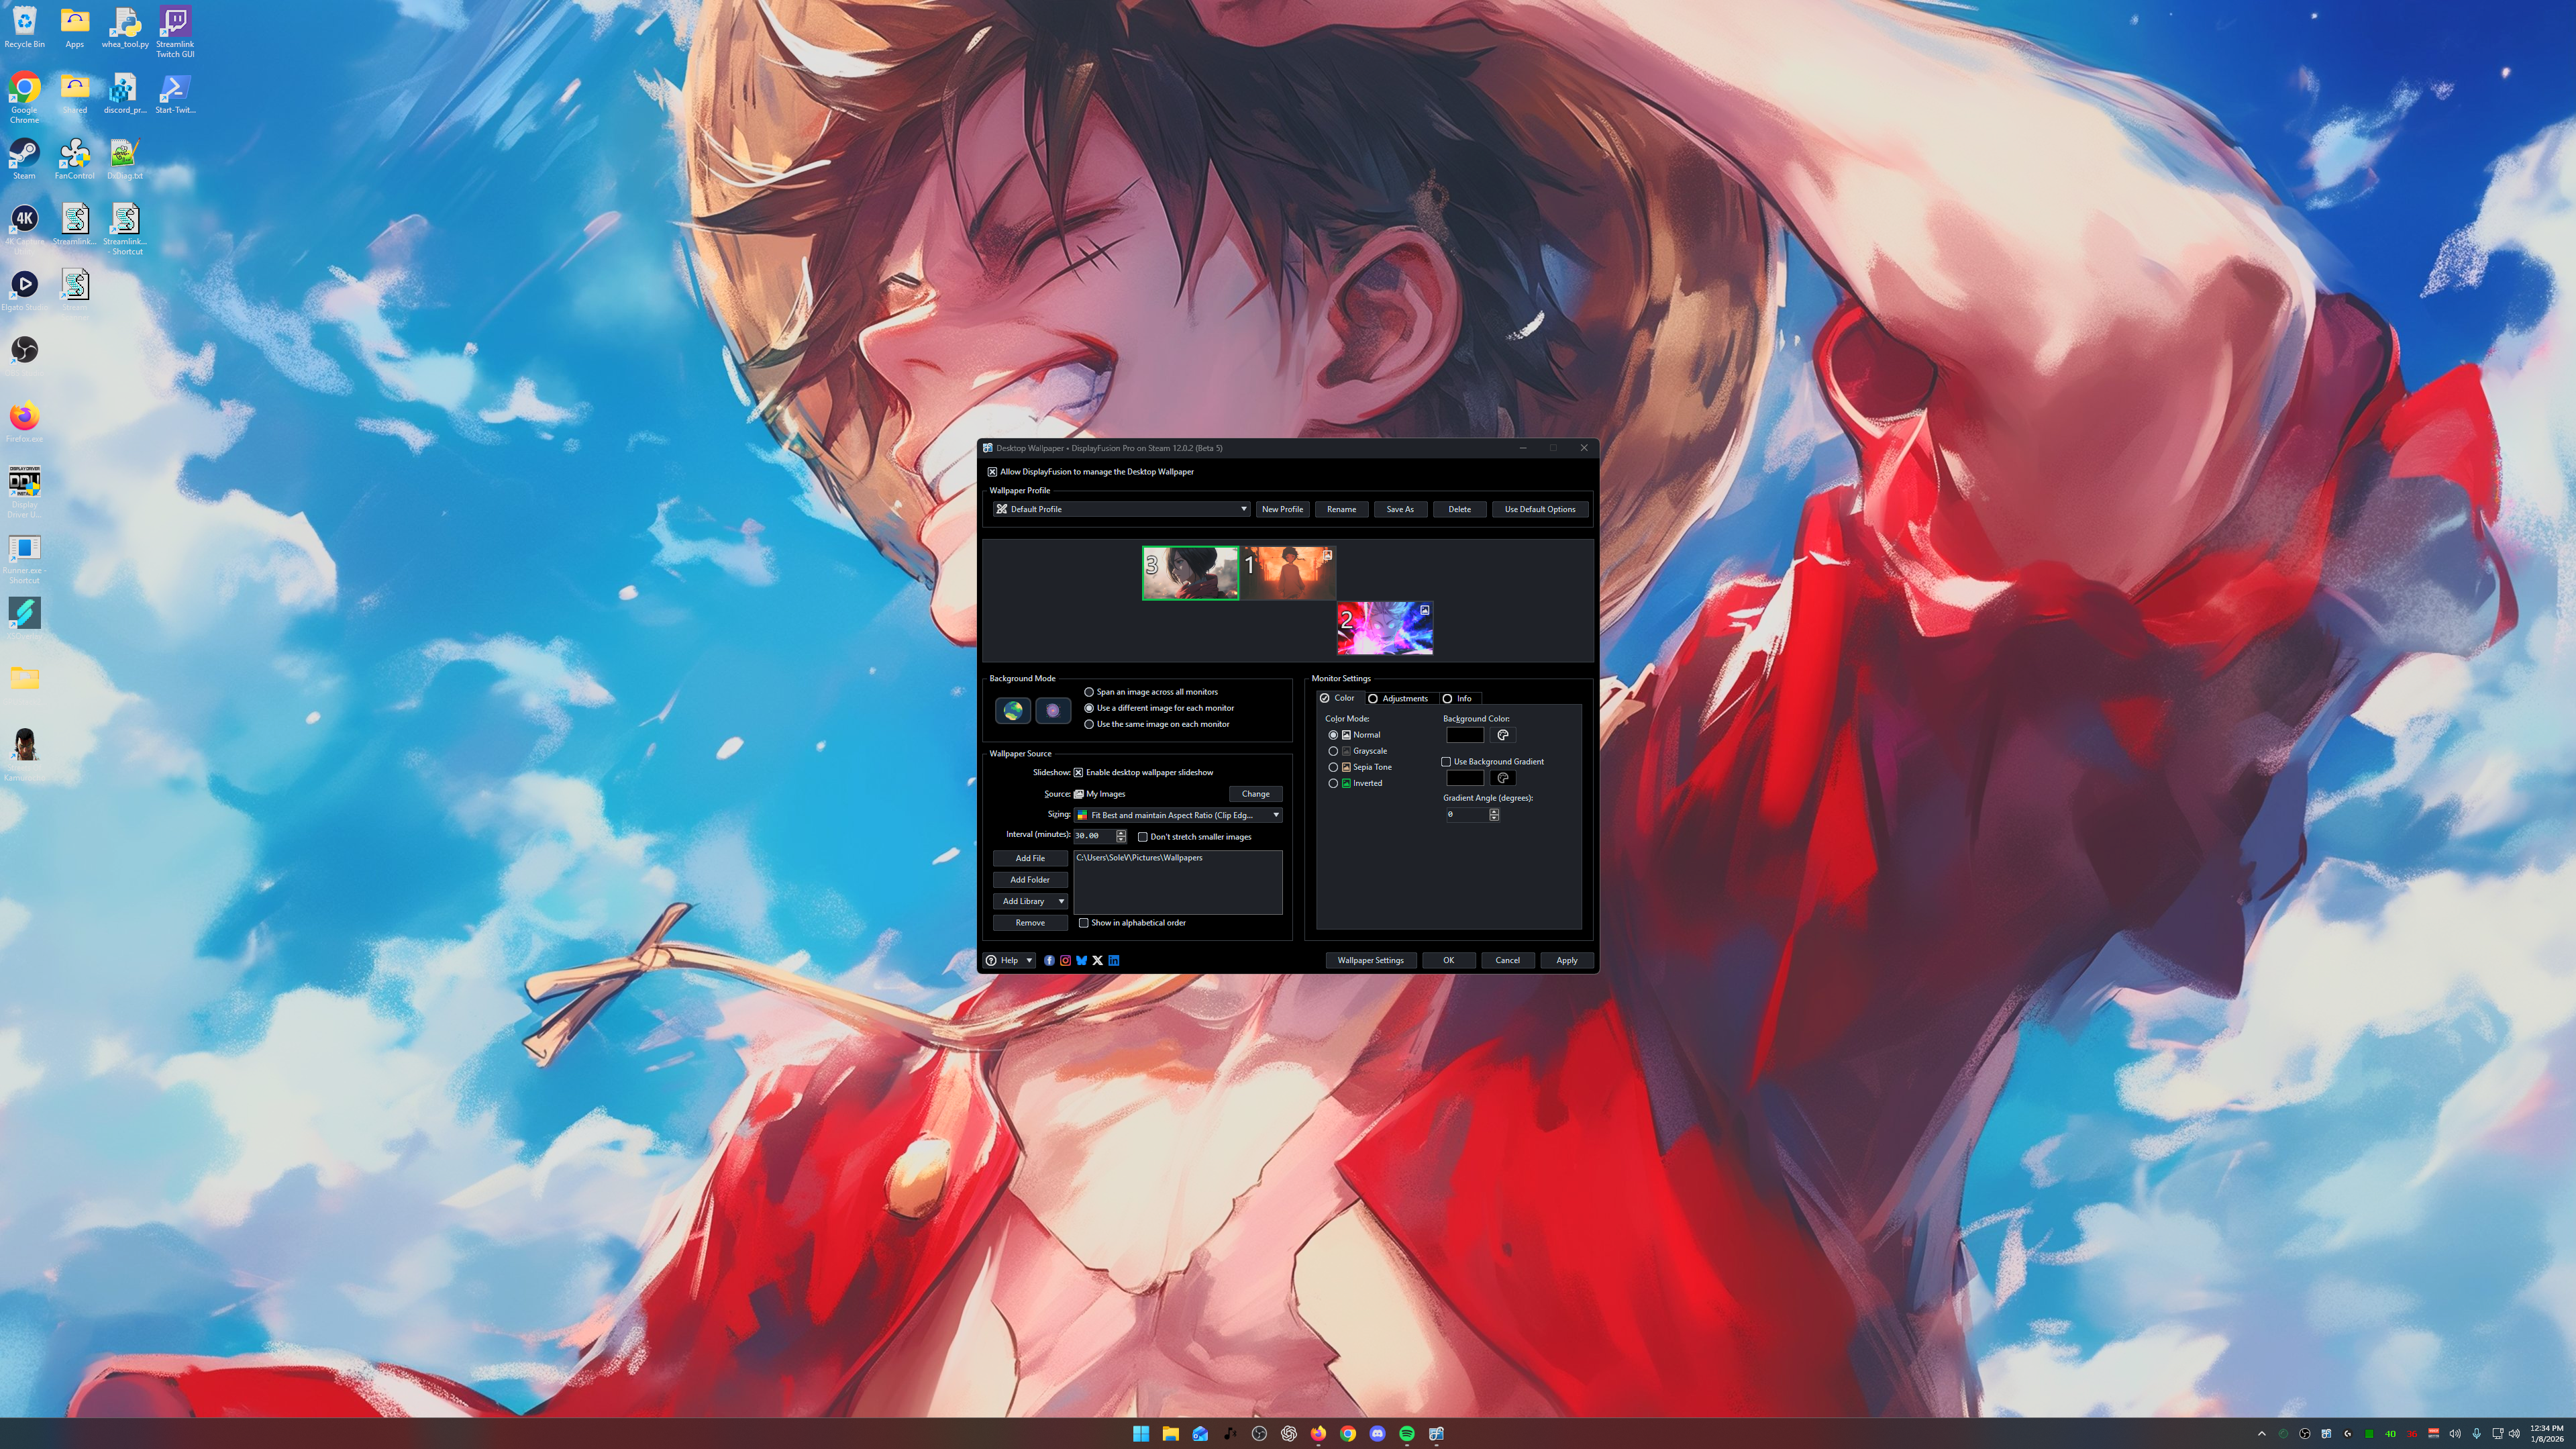Switch to the Adjustments tab

click(1399, 698)
